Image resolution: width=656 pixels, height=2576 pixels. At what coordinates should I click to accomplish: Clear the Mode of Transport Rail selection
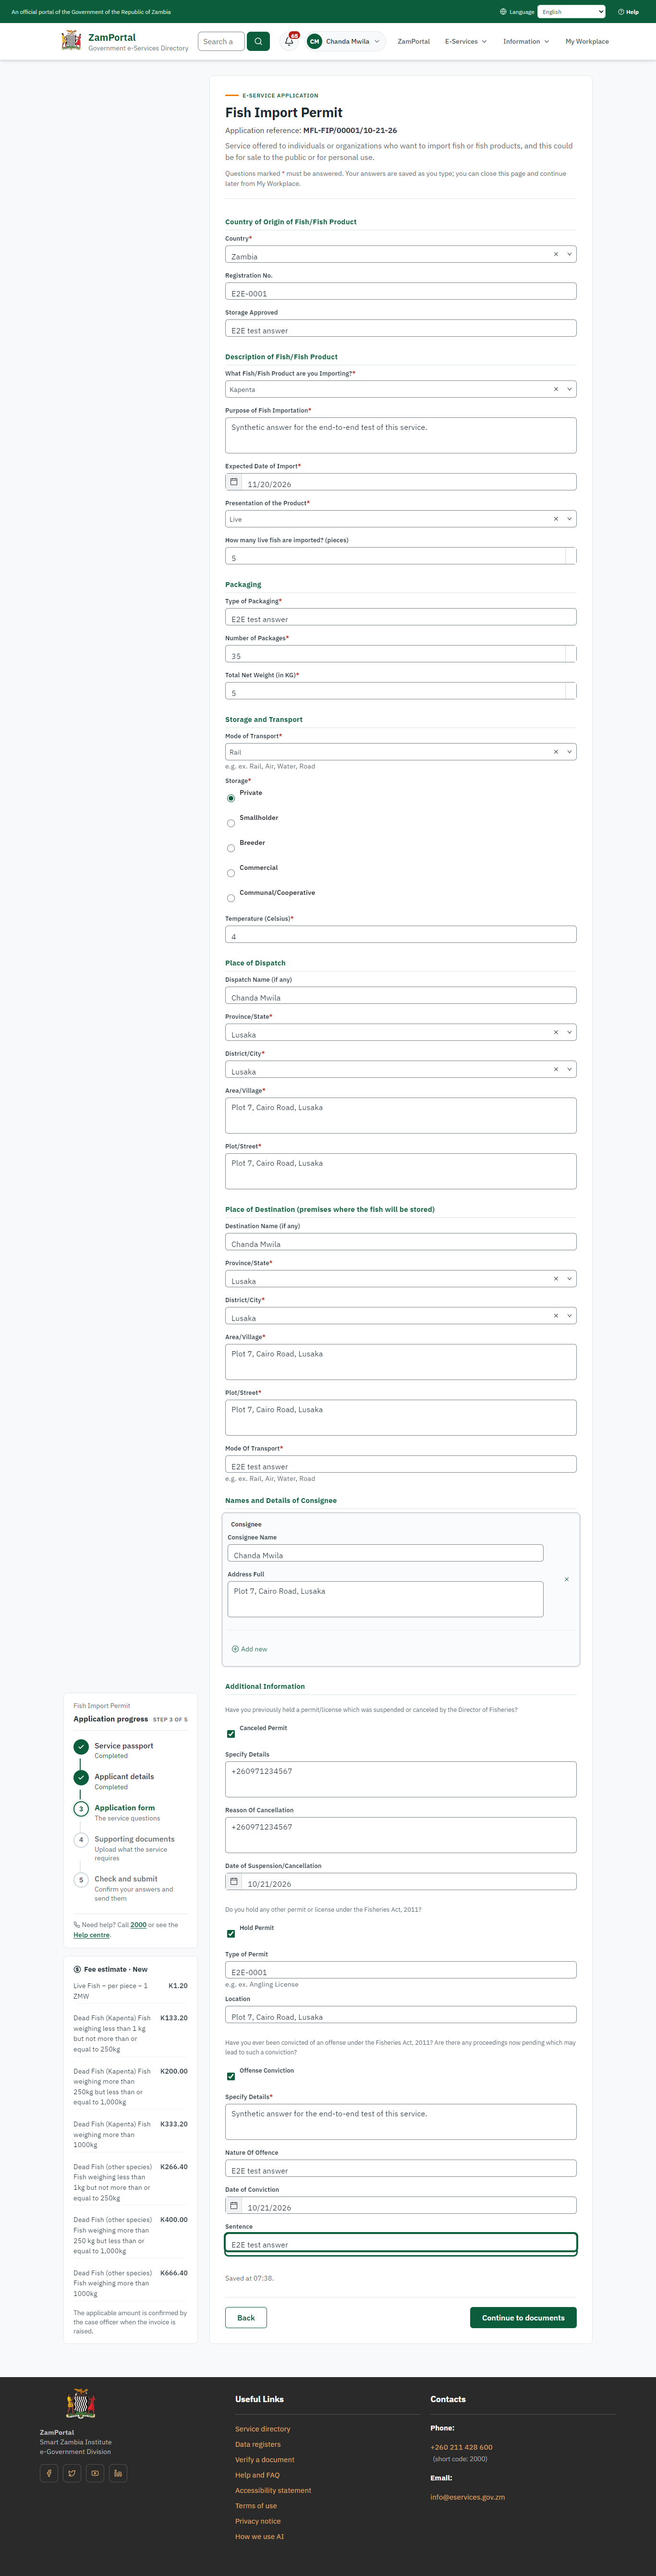[x=556, y=751]
